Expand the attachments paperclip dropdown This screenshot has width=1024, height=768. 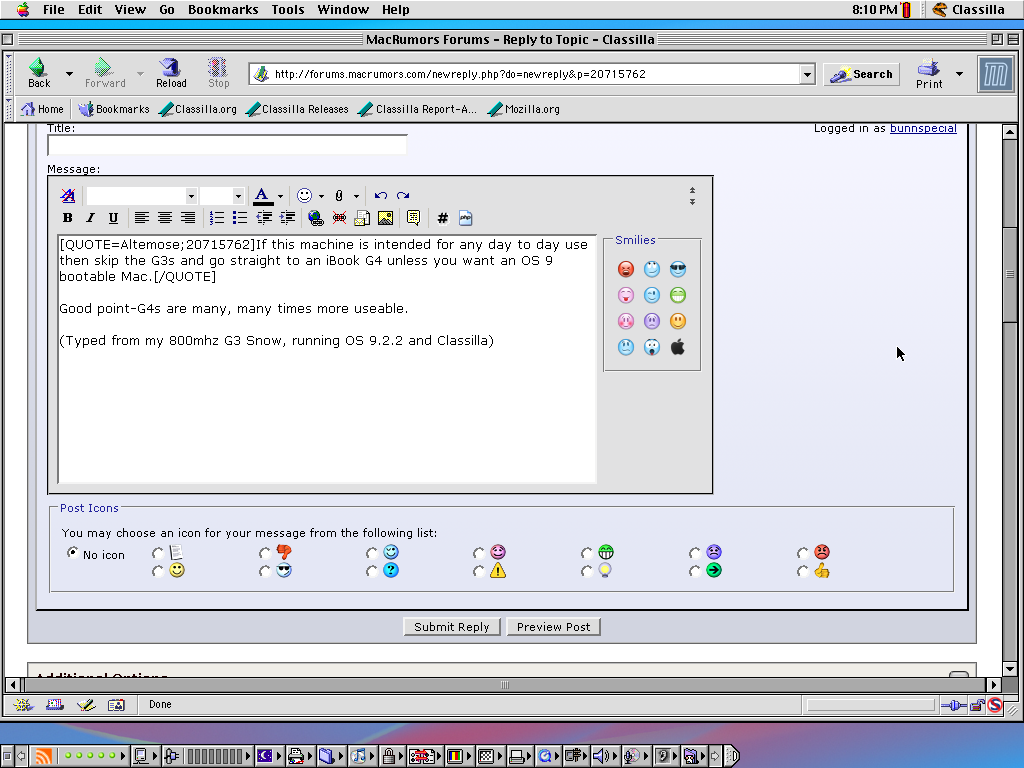pyautogui.click(x=357, y=196)
